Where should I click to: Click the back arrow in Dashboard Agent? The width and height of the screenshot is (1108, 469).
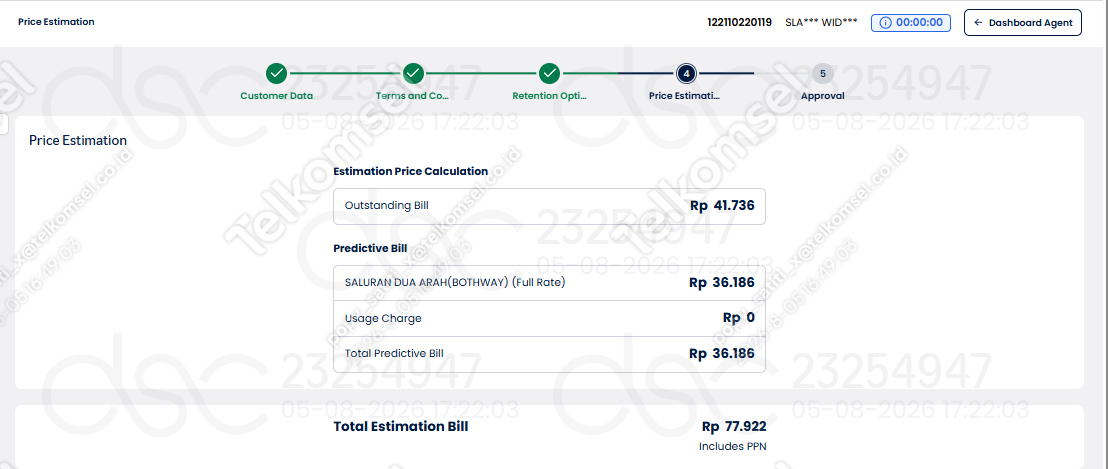[x=978, y=23]
